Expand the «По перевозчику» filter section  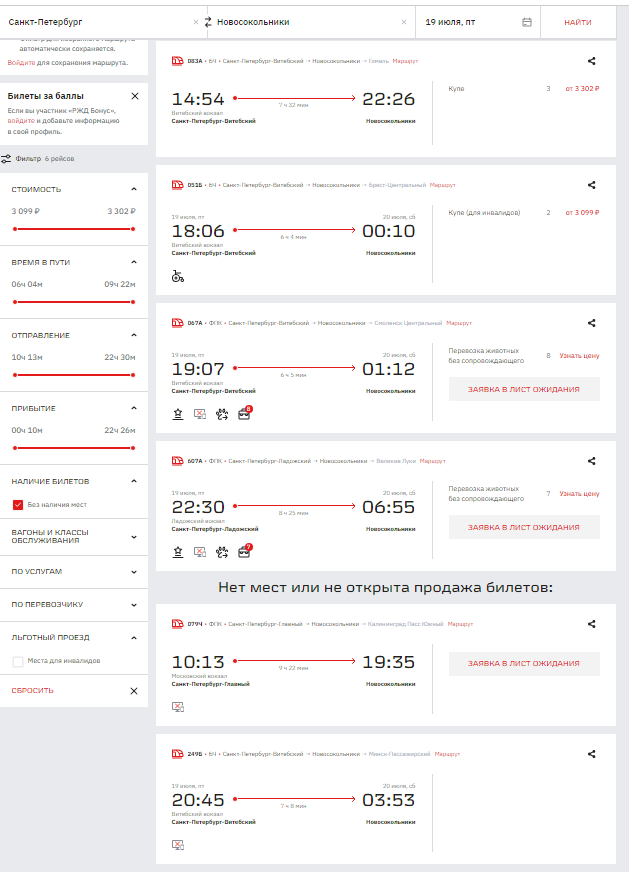(134, 605)
